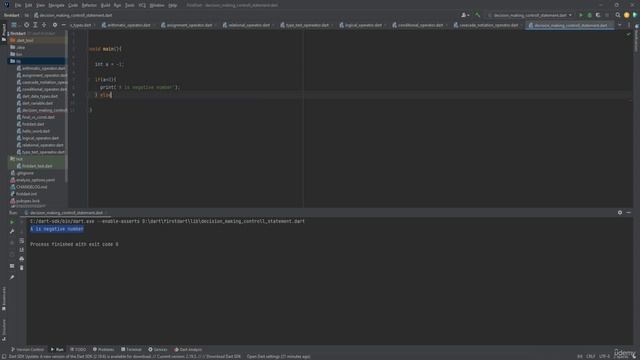The width and height of the screenshot is (640, 360).
Task: Open the Dart Analysis tool window
Action: [188, 349]
